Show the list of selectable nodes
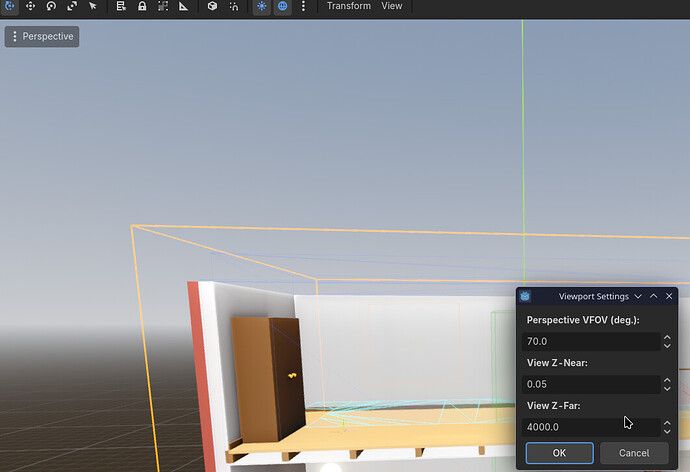 point(121,6)
